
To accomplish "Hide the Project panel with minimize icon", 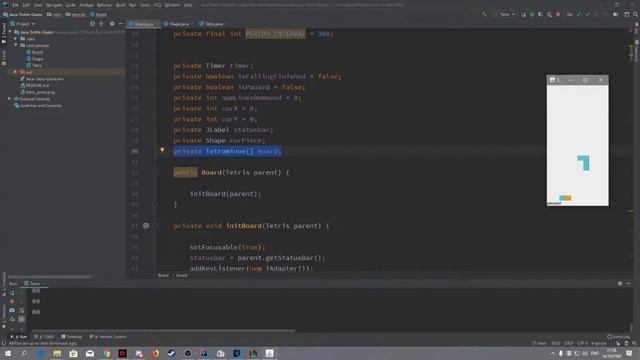I will (120, 24).
